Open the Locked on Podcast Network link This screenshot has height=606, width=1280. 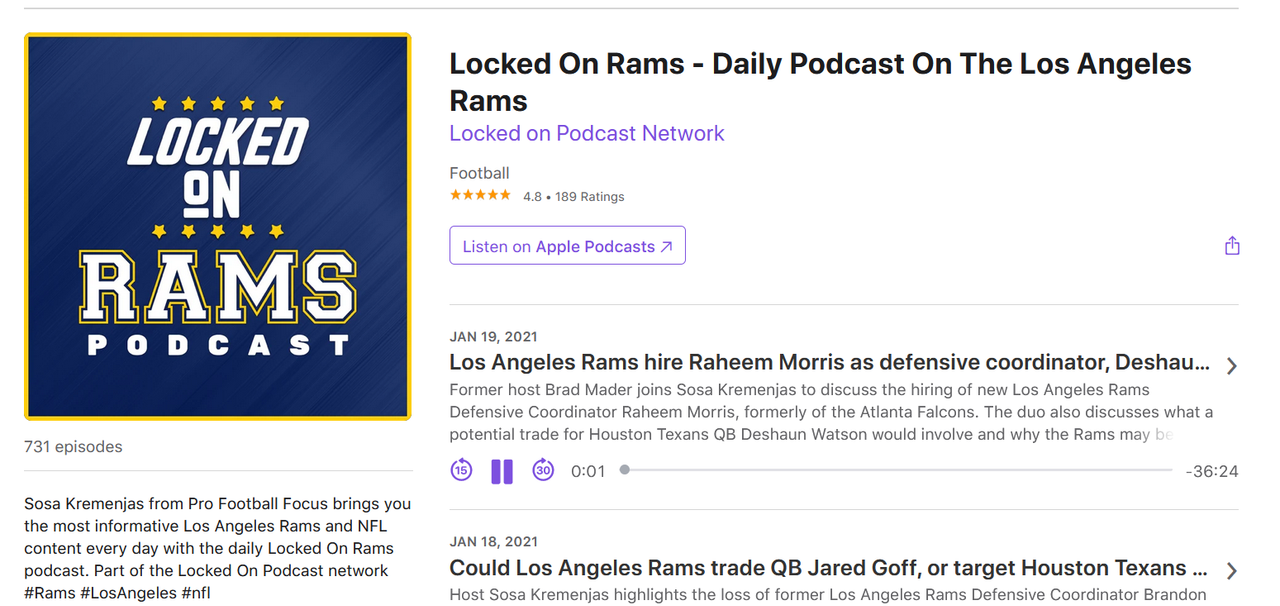[587, 133]
